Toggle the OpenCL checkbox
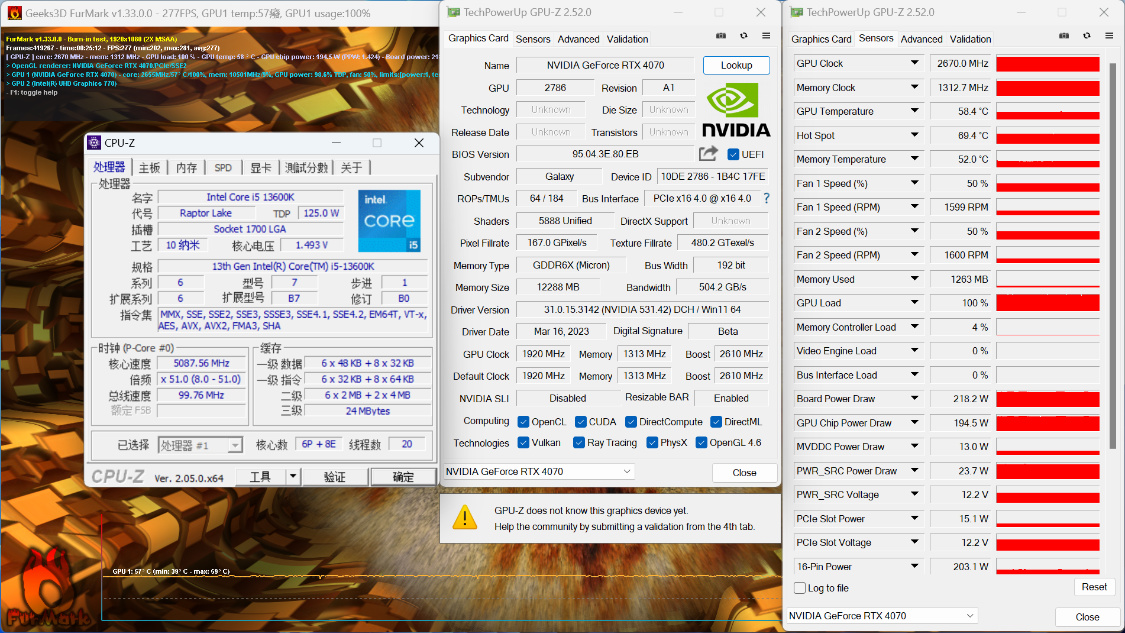 [523, 422]
